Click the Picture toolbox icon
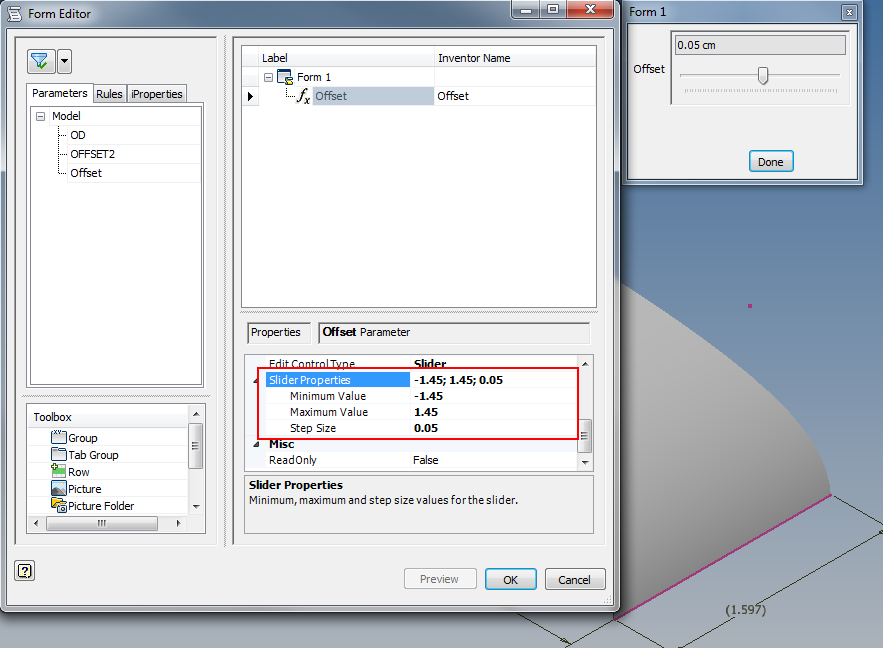 coord(59,488)
